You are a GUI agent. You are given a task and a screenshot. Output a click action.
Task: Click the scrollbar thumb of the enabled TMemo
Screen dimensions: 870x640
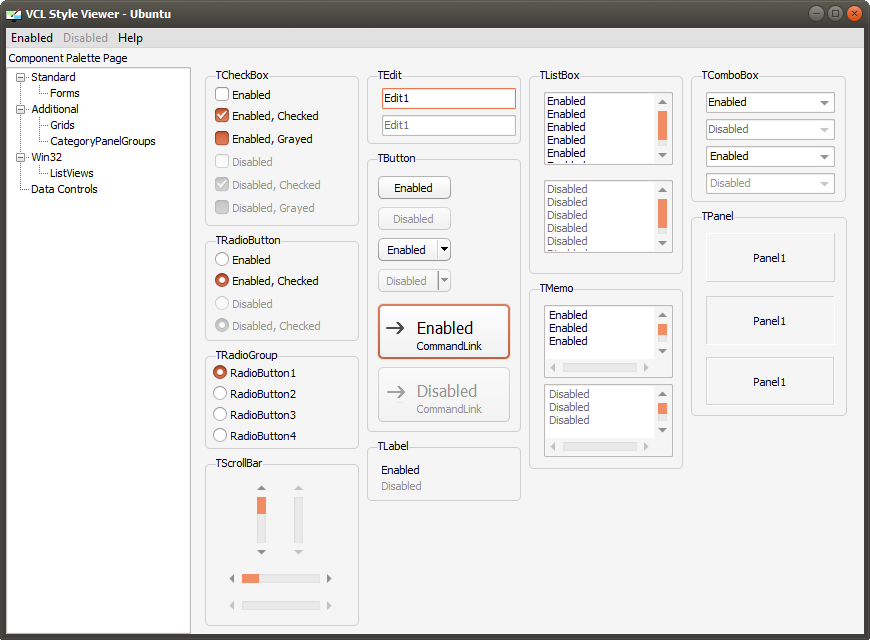coord(662,330)
